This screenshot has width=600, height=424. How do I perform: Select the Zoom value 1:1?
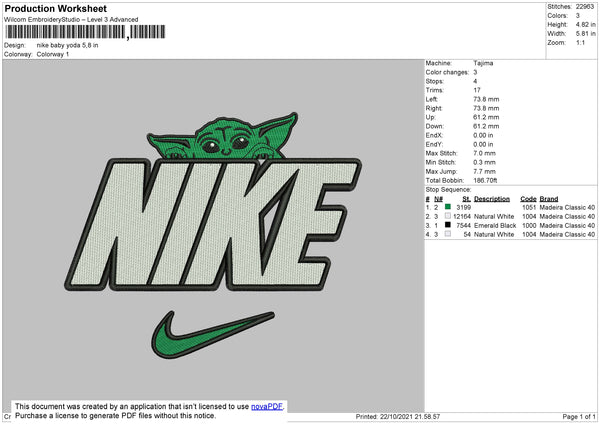[x=580, y=43]
